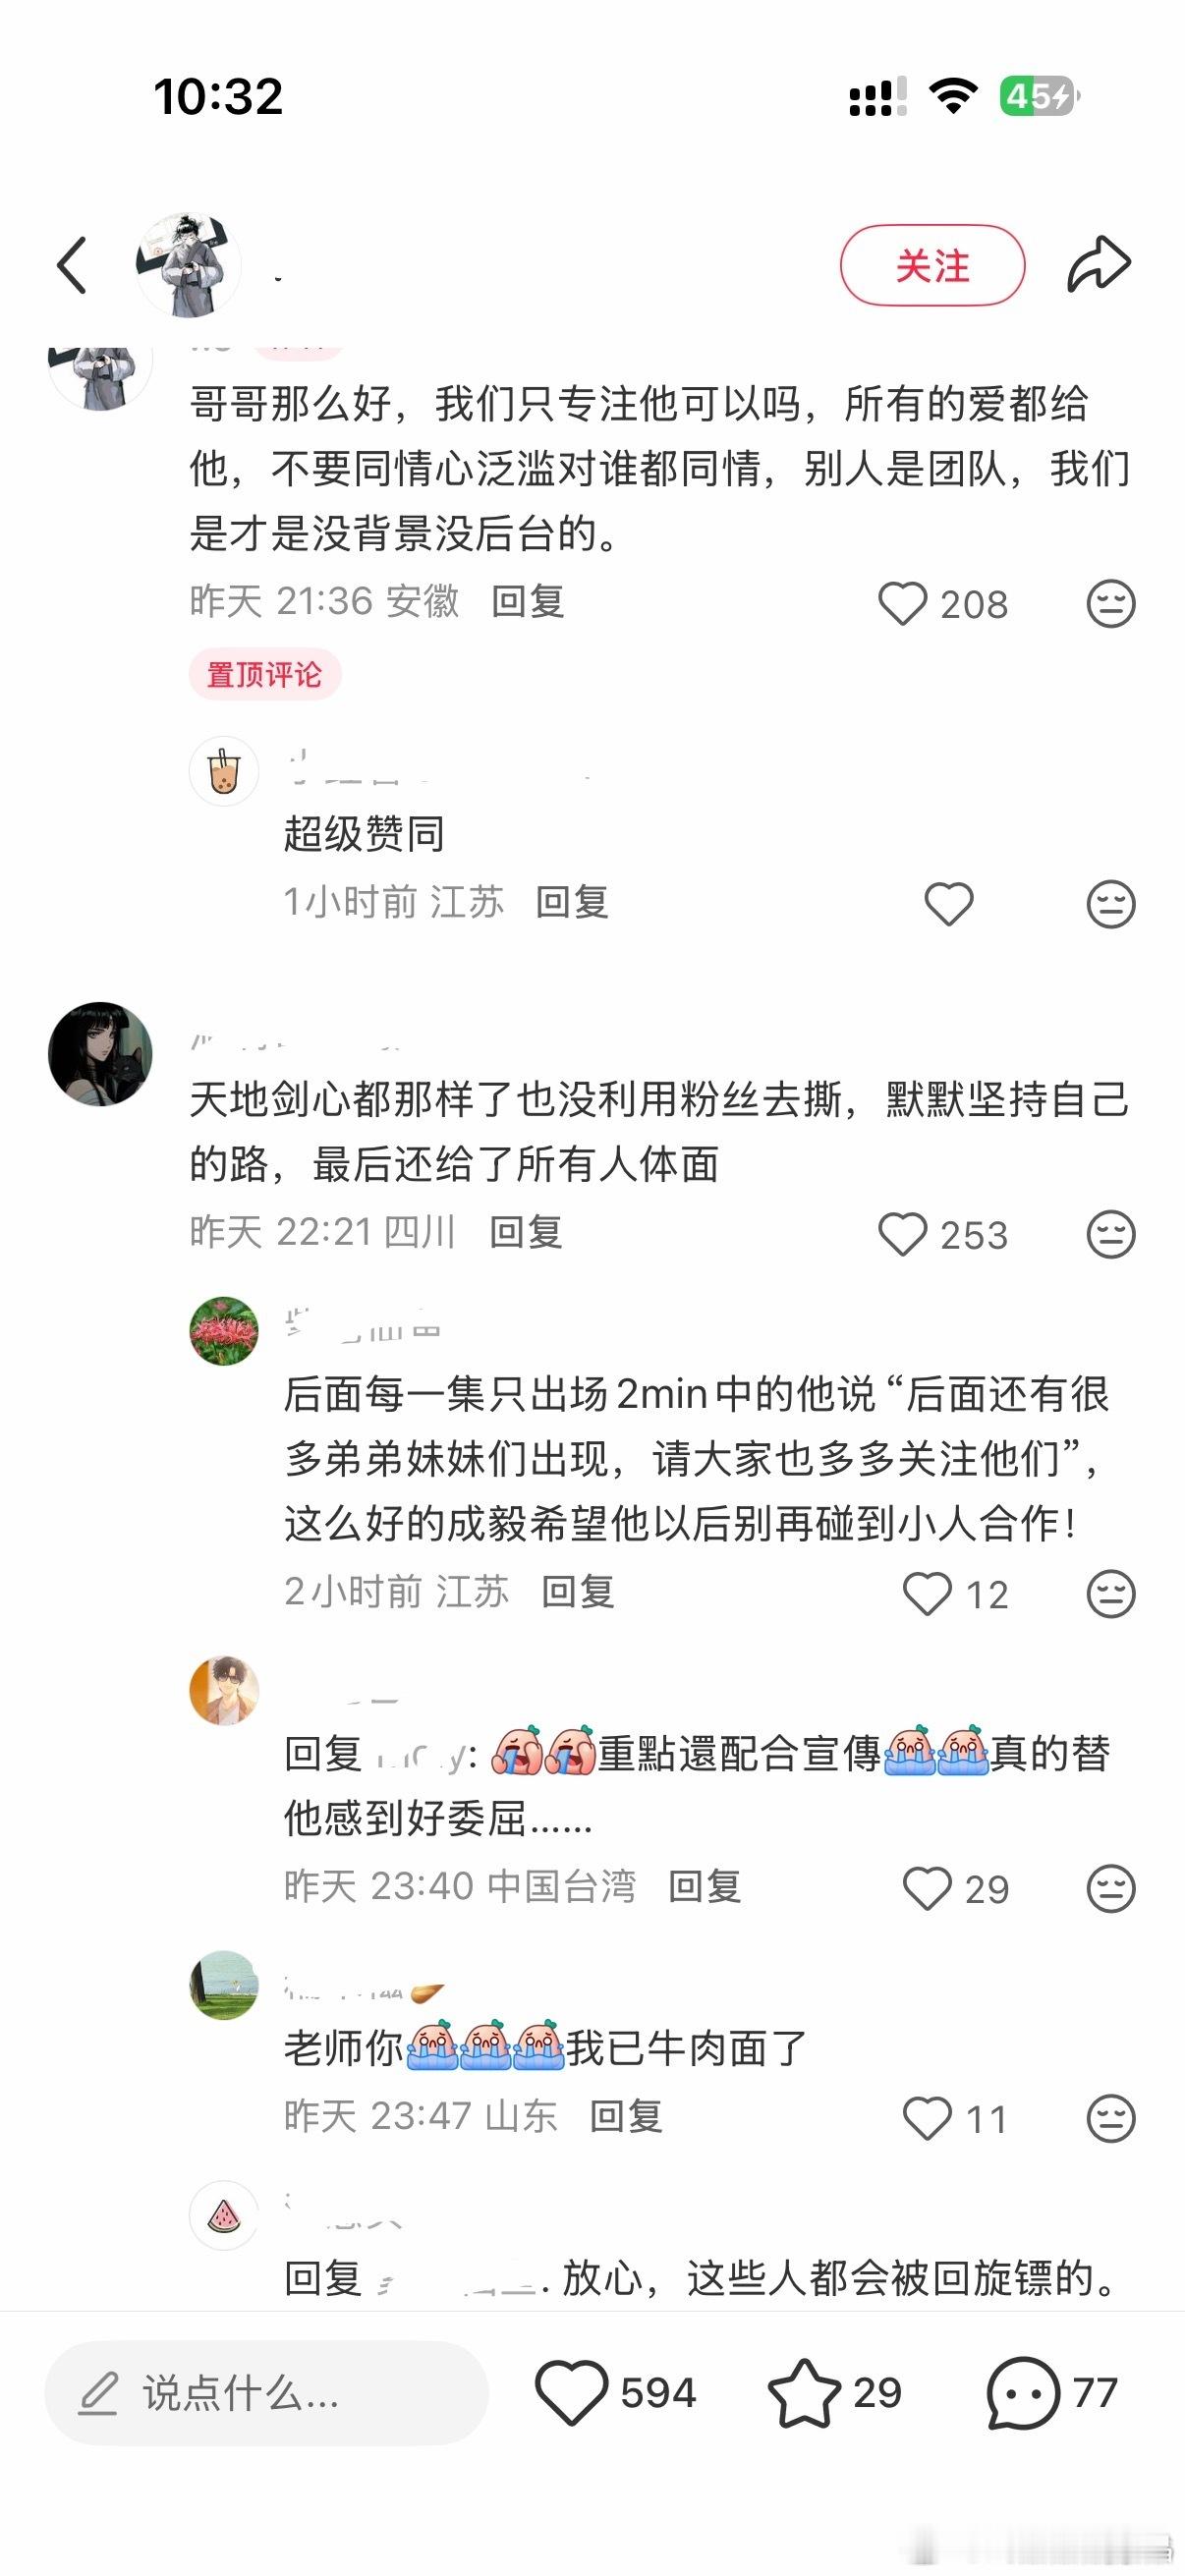Open comments via bubble icon showing 77
1185x2576 pixels.
[1022, 2393]
